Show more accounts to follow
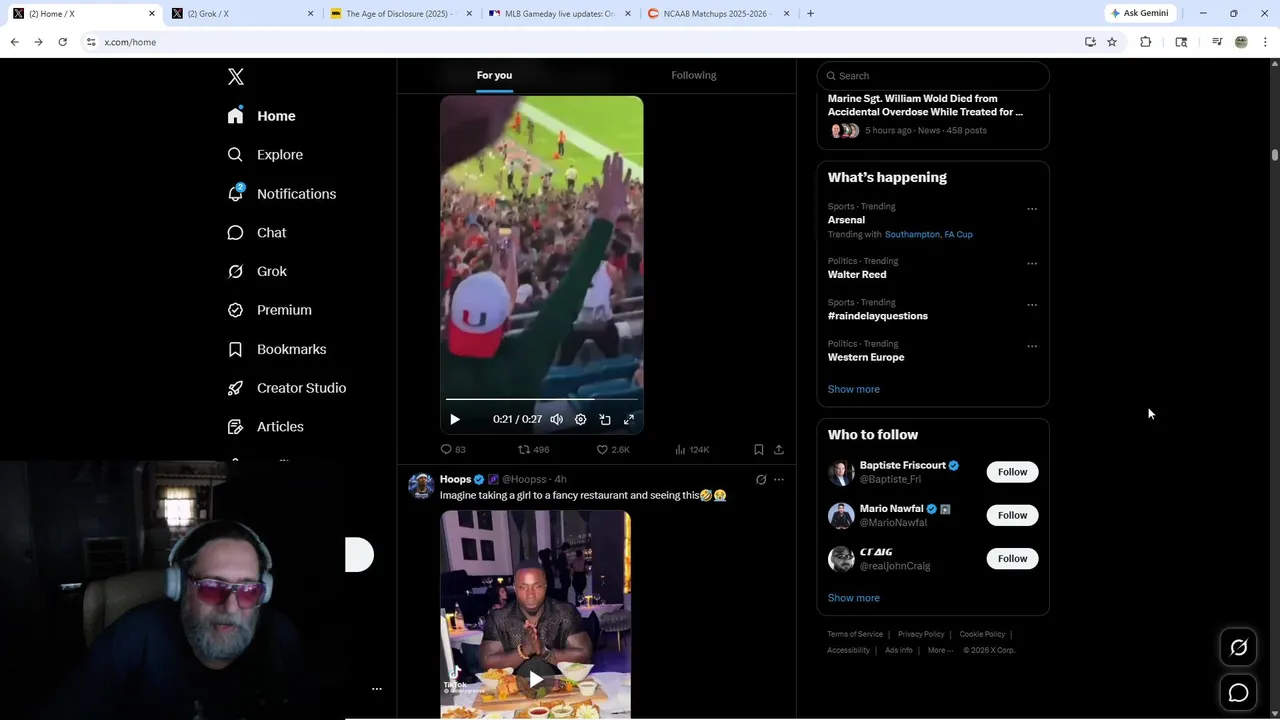Screen dimensions: 1280x720 click(854, 598)
